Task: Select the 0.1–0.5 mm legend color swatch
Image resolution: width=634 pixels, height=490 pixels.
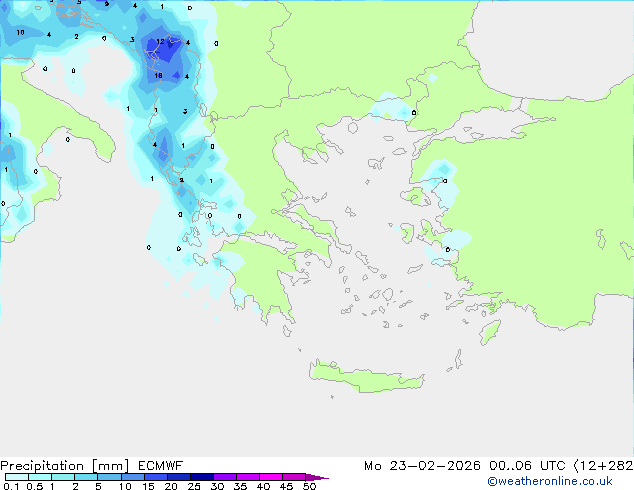Action: point(17,477)
